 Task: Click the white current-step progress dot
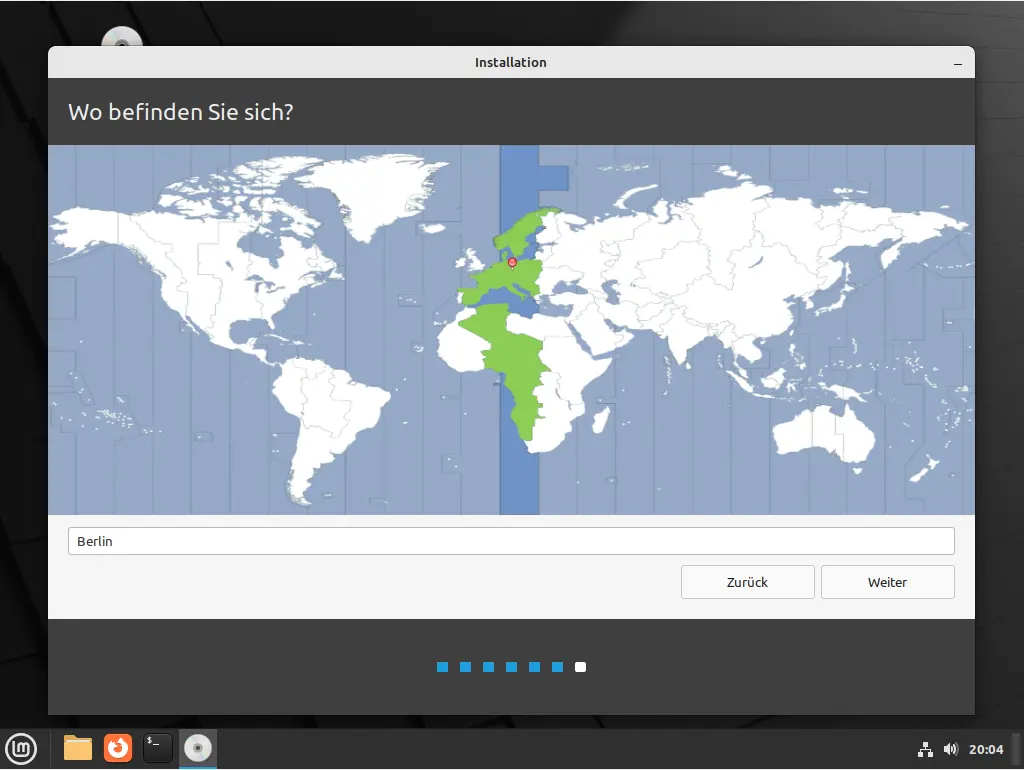(x=581, y=667)
